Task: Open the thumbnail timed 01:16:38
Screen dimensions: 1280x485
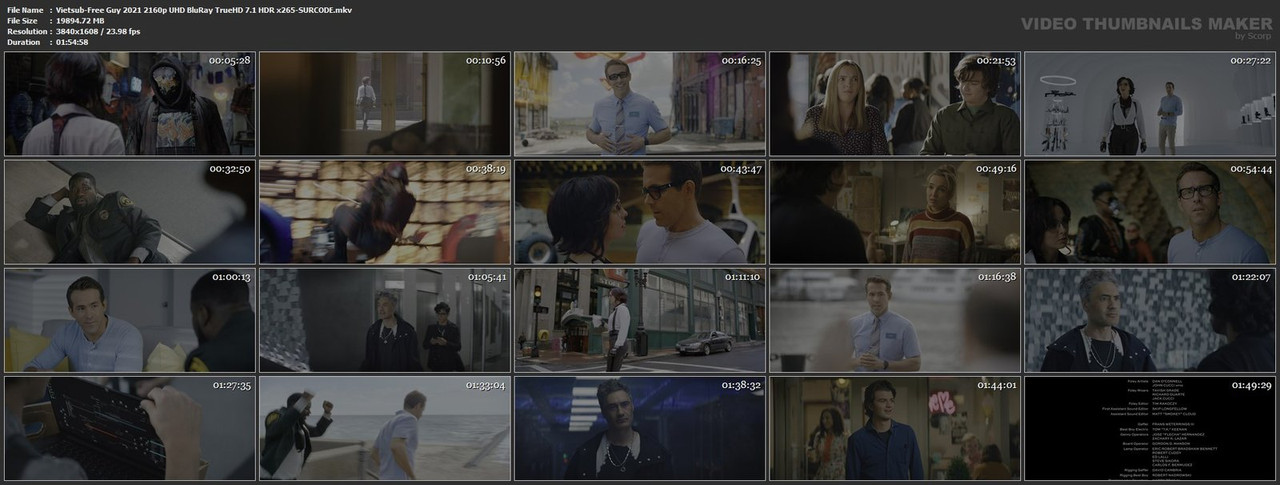Action: click(x=895, y=320)
